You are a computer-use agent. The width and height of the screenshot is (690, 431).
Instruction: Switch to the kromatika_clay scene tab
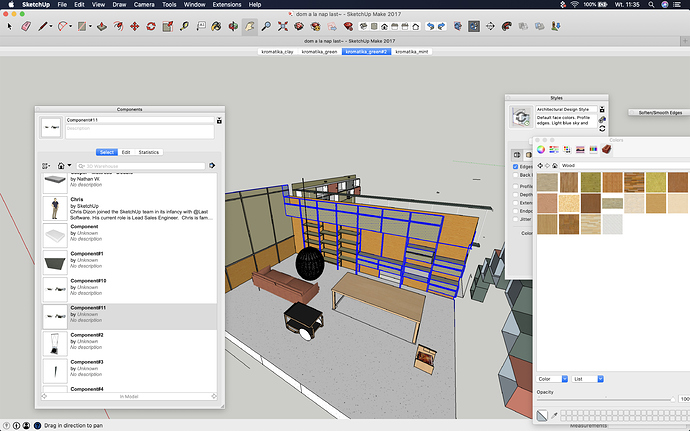277,50
